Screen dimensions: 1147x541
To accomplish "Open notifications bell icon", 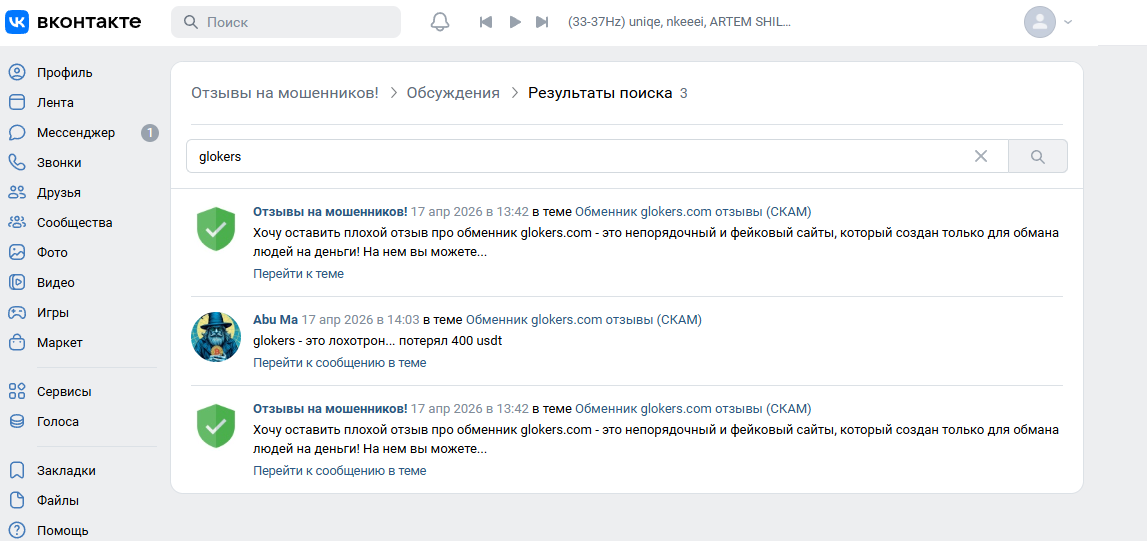I will tap(440, 22).
